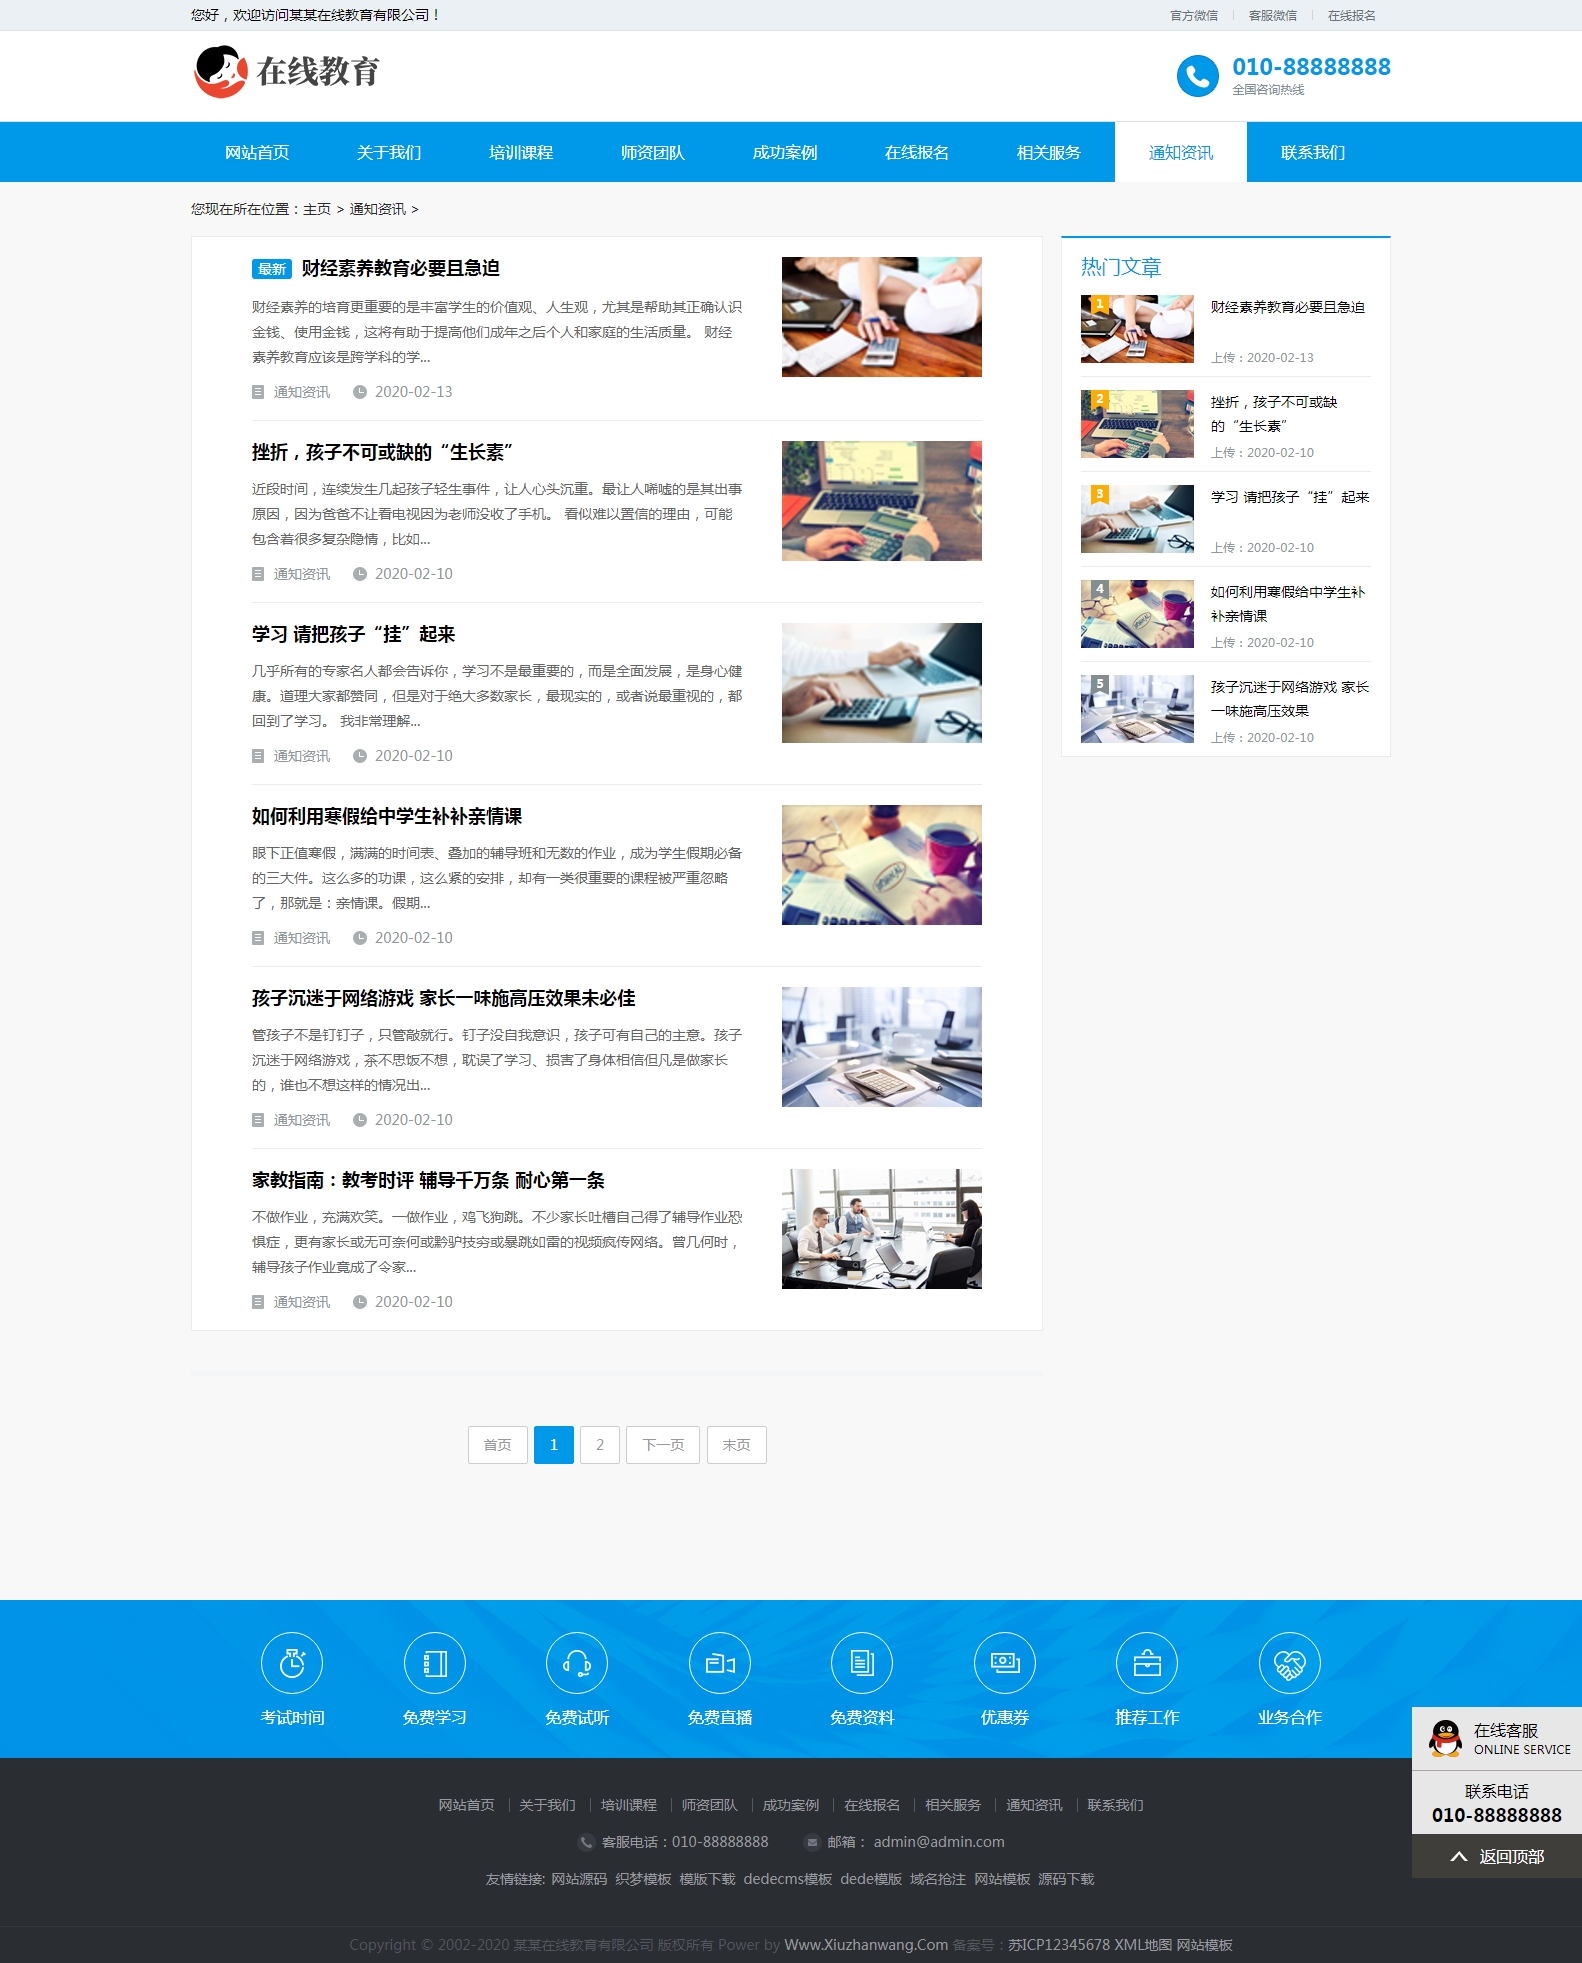Open the 业务合作 handshake icon
The width and height of the screenshot is (1582, 1963).
(1289, 1663)
